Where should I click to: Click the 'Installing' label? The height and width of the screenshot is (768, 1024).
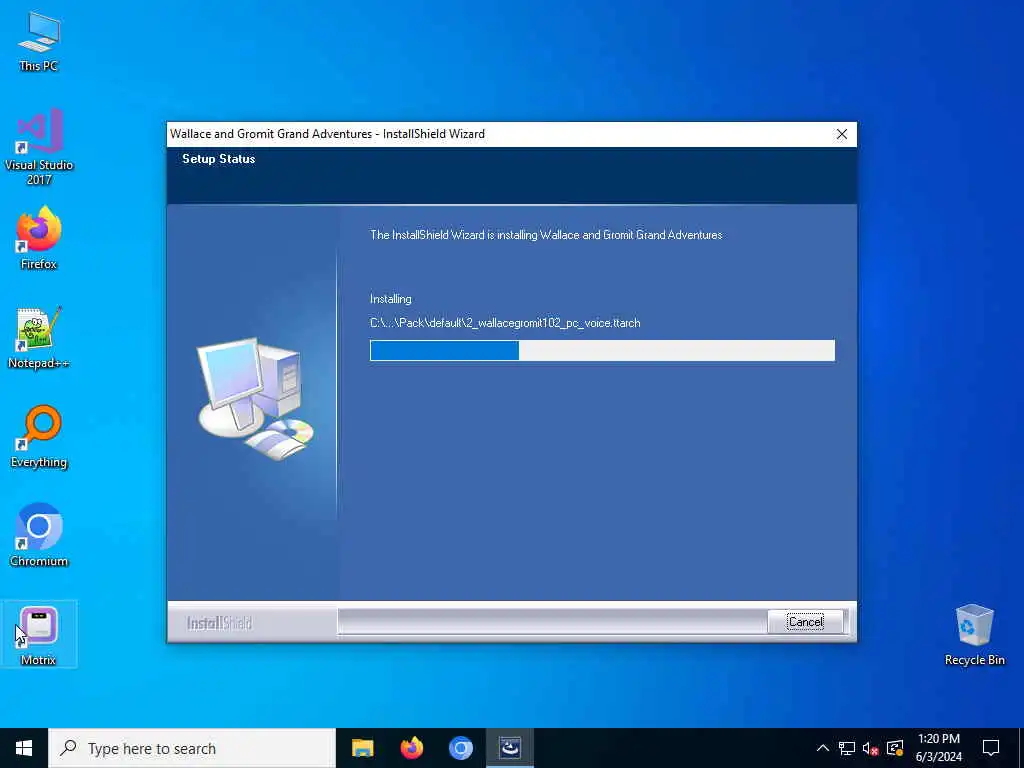tap(391, 299)
